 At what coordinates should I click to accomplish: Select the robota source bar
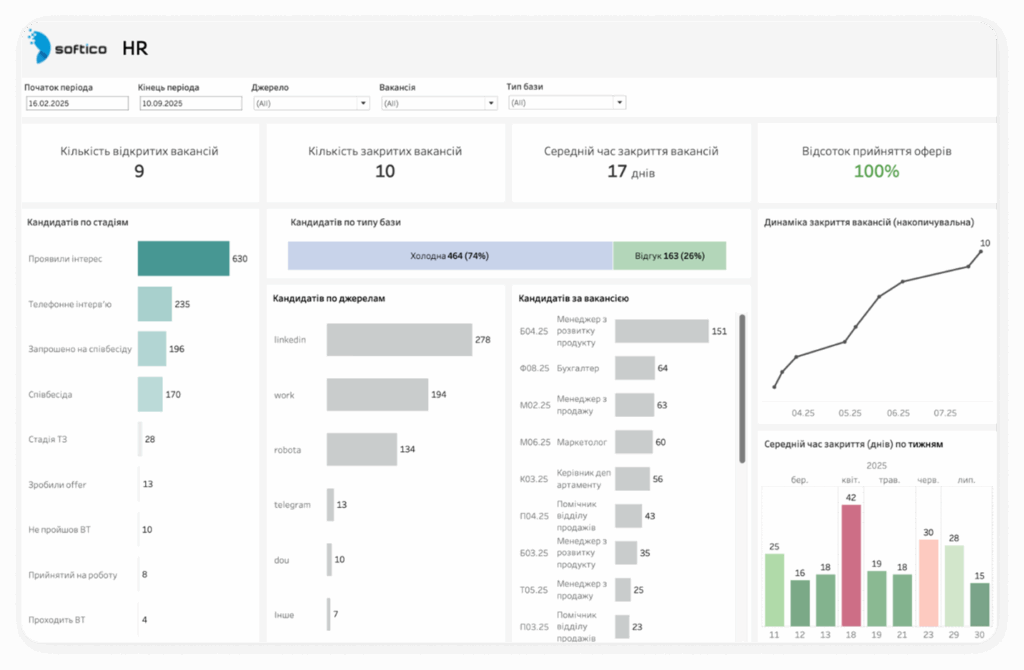click(361, 450)
